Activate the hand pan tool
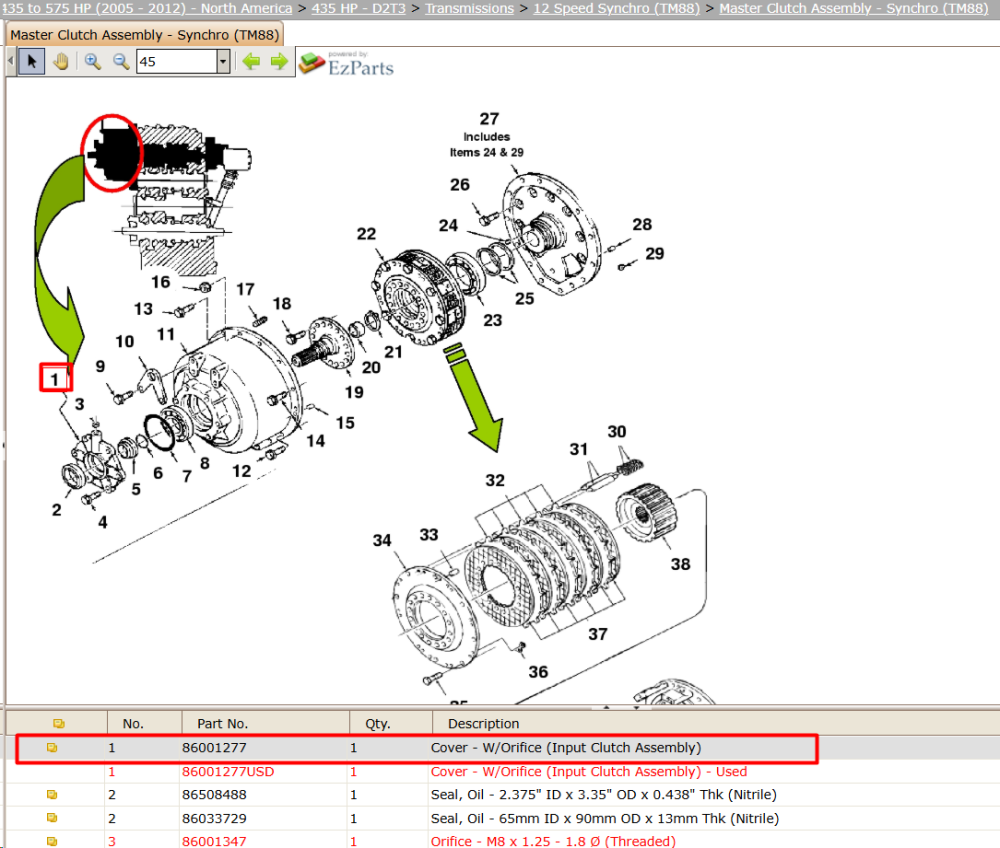The height and width of the screenshot is (848, 1000). 61,62
